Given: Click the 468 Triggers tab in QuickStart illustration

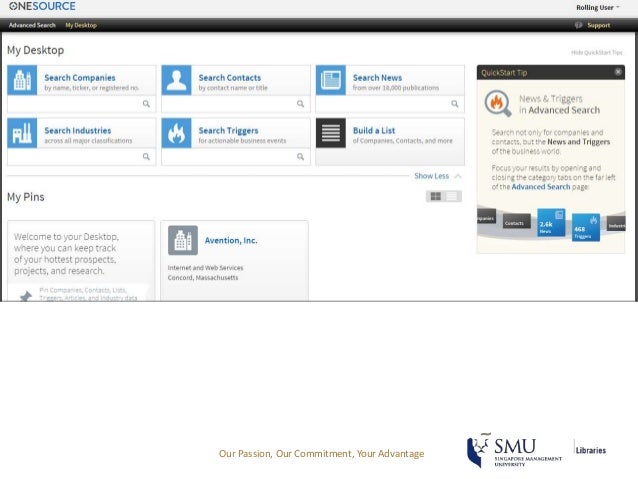Looking at the screenshot, I should pyautogui.click(x=586, y=227).
